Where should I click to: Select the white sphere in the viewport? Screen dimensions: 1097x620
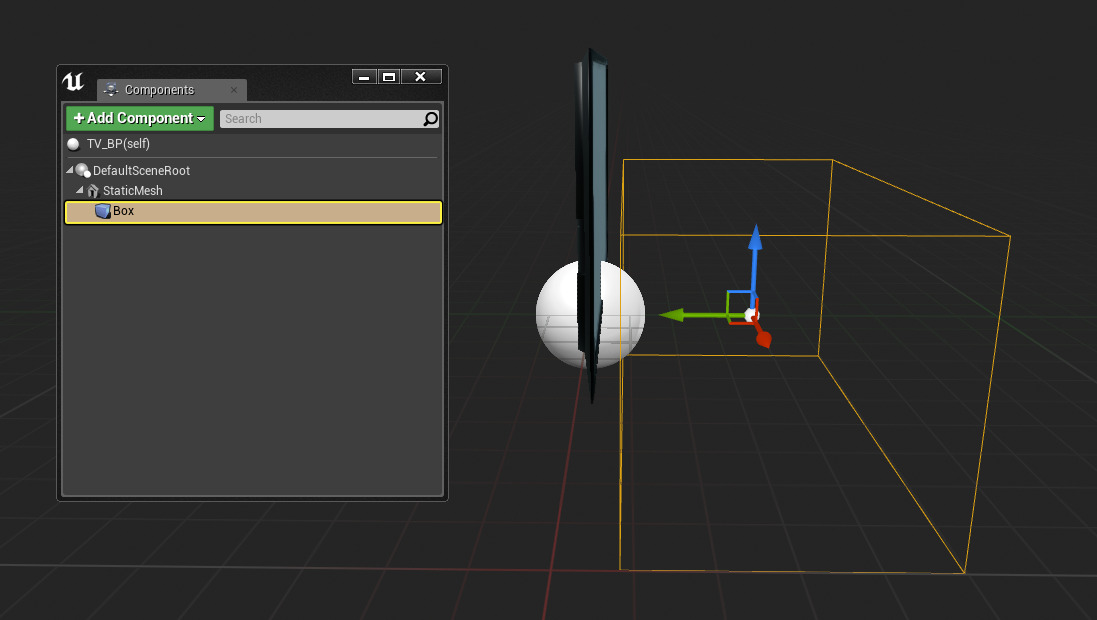click(557, 315)
